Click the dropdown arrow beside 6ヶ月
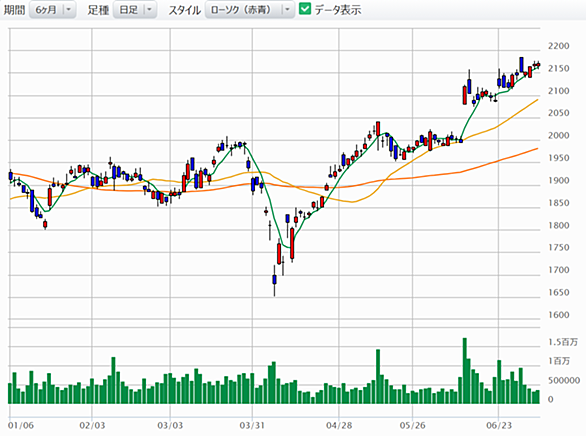The width and height of the screenshot is (586, 436). point(68,10)
